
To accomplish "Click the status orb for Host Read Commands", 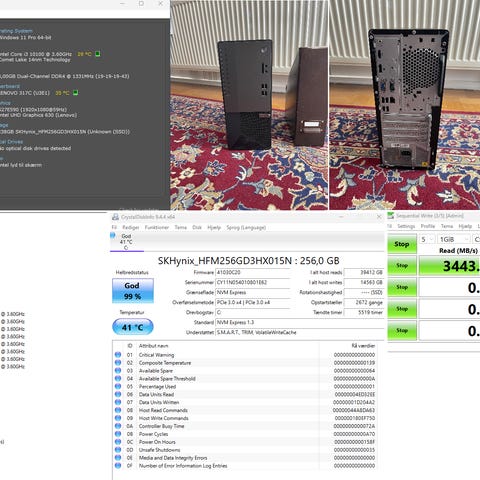I will (118, 410).
